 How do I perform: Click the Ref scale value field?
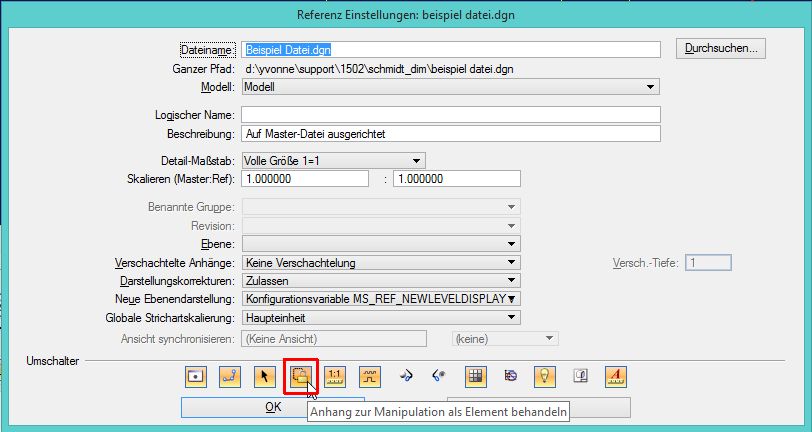pyautogui.click(x=457, y=179)
